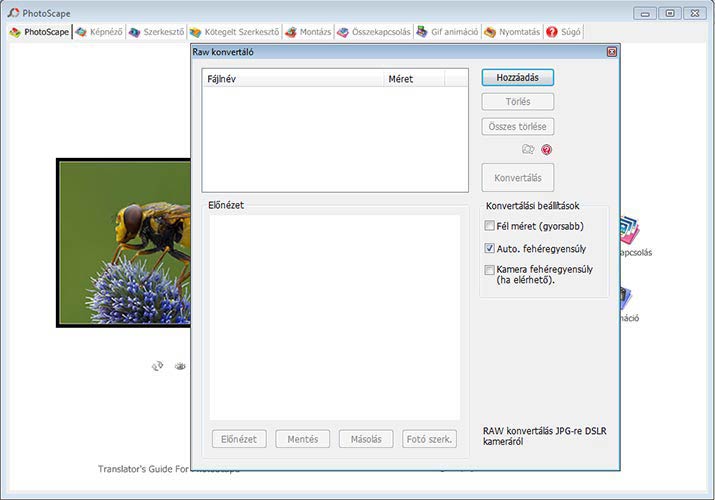Open the Szerkesztő tab

point(156,32)
